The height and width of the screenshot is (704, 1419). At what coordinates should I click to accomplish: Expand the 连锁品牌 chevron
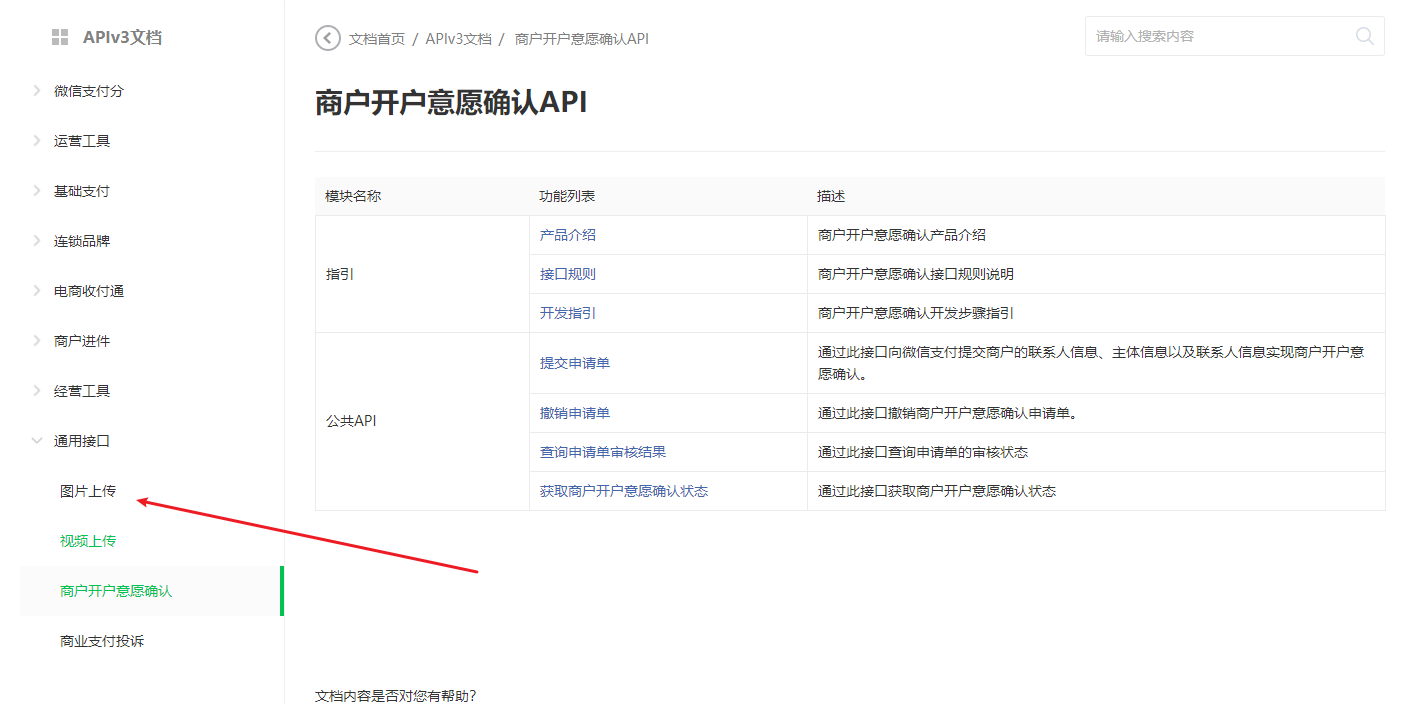coord(37,240)
